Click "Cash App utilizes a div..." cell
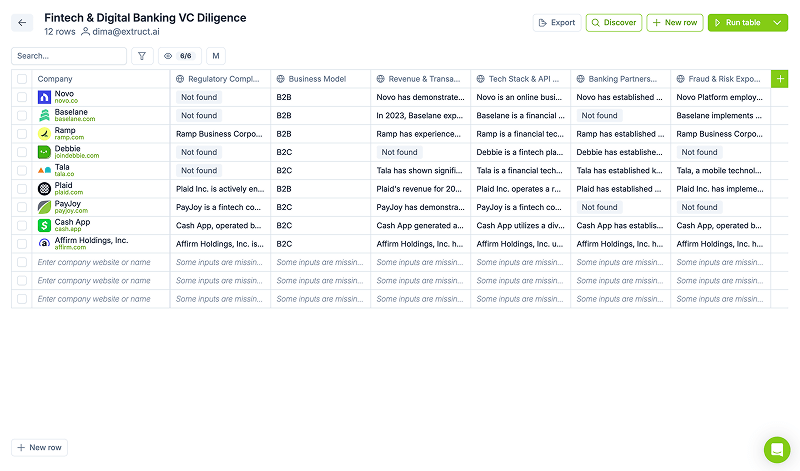 (x=519, y=226)
